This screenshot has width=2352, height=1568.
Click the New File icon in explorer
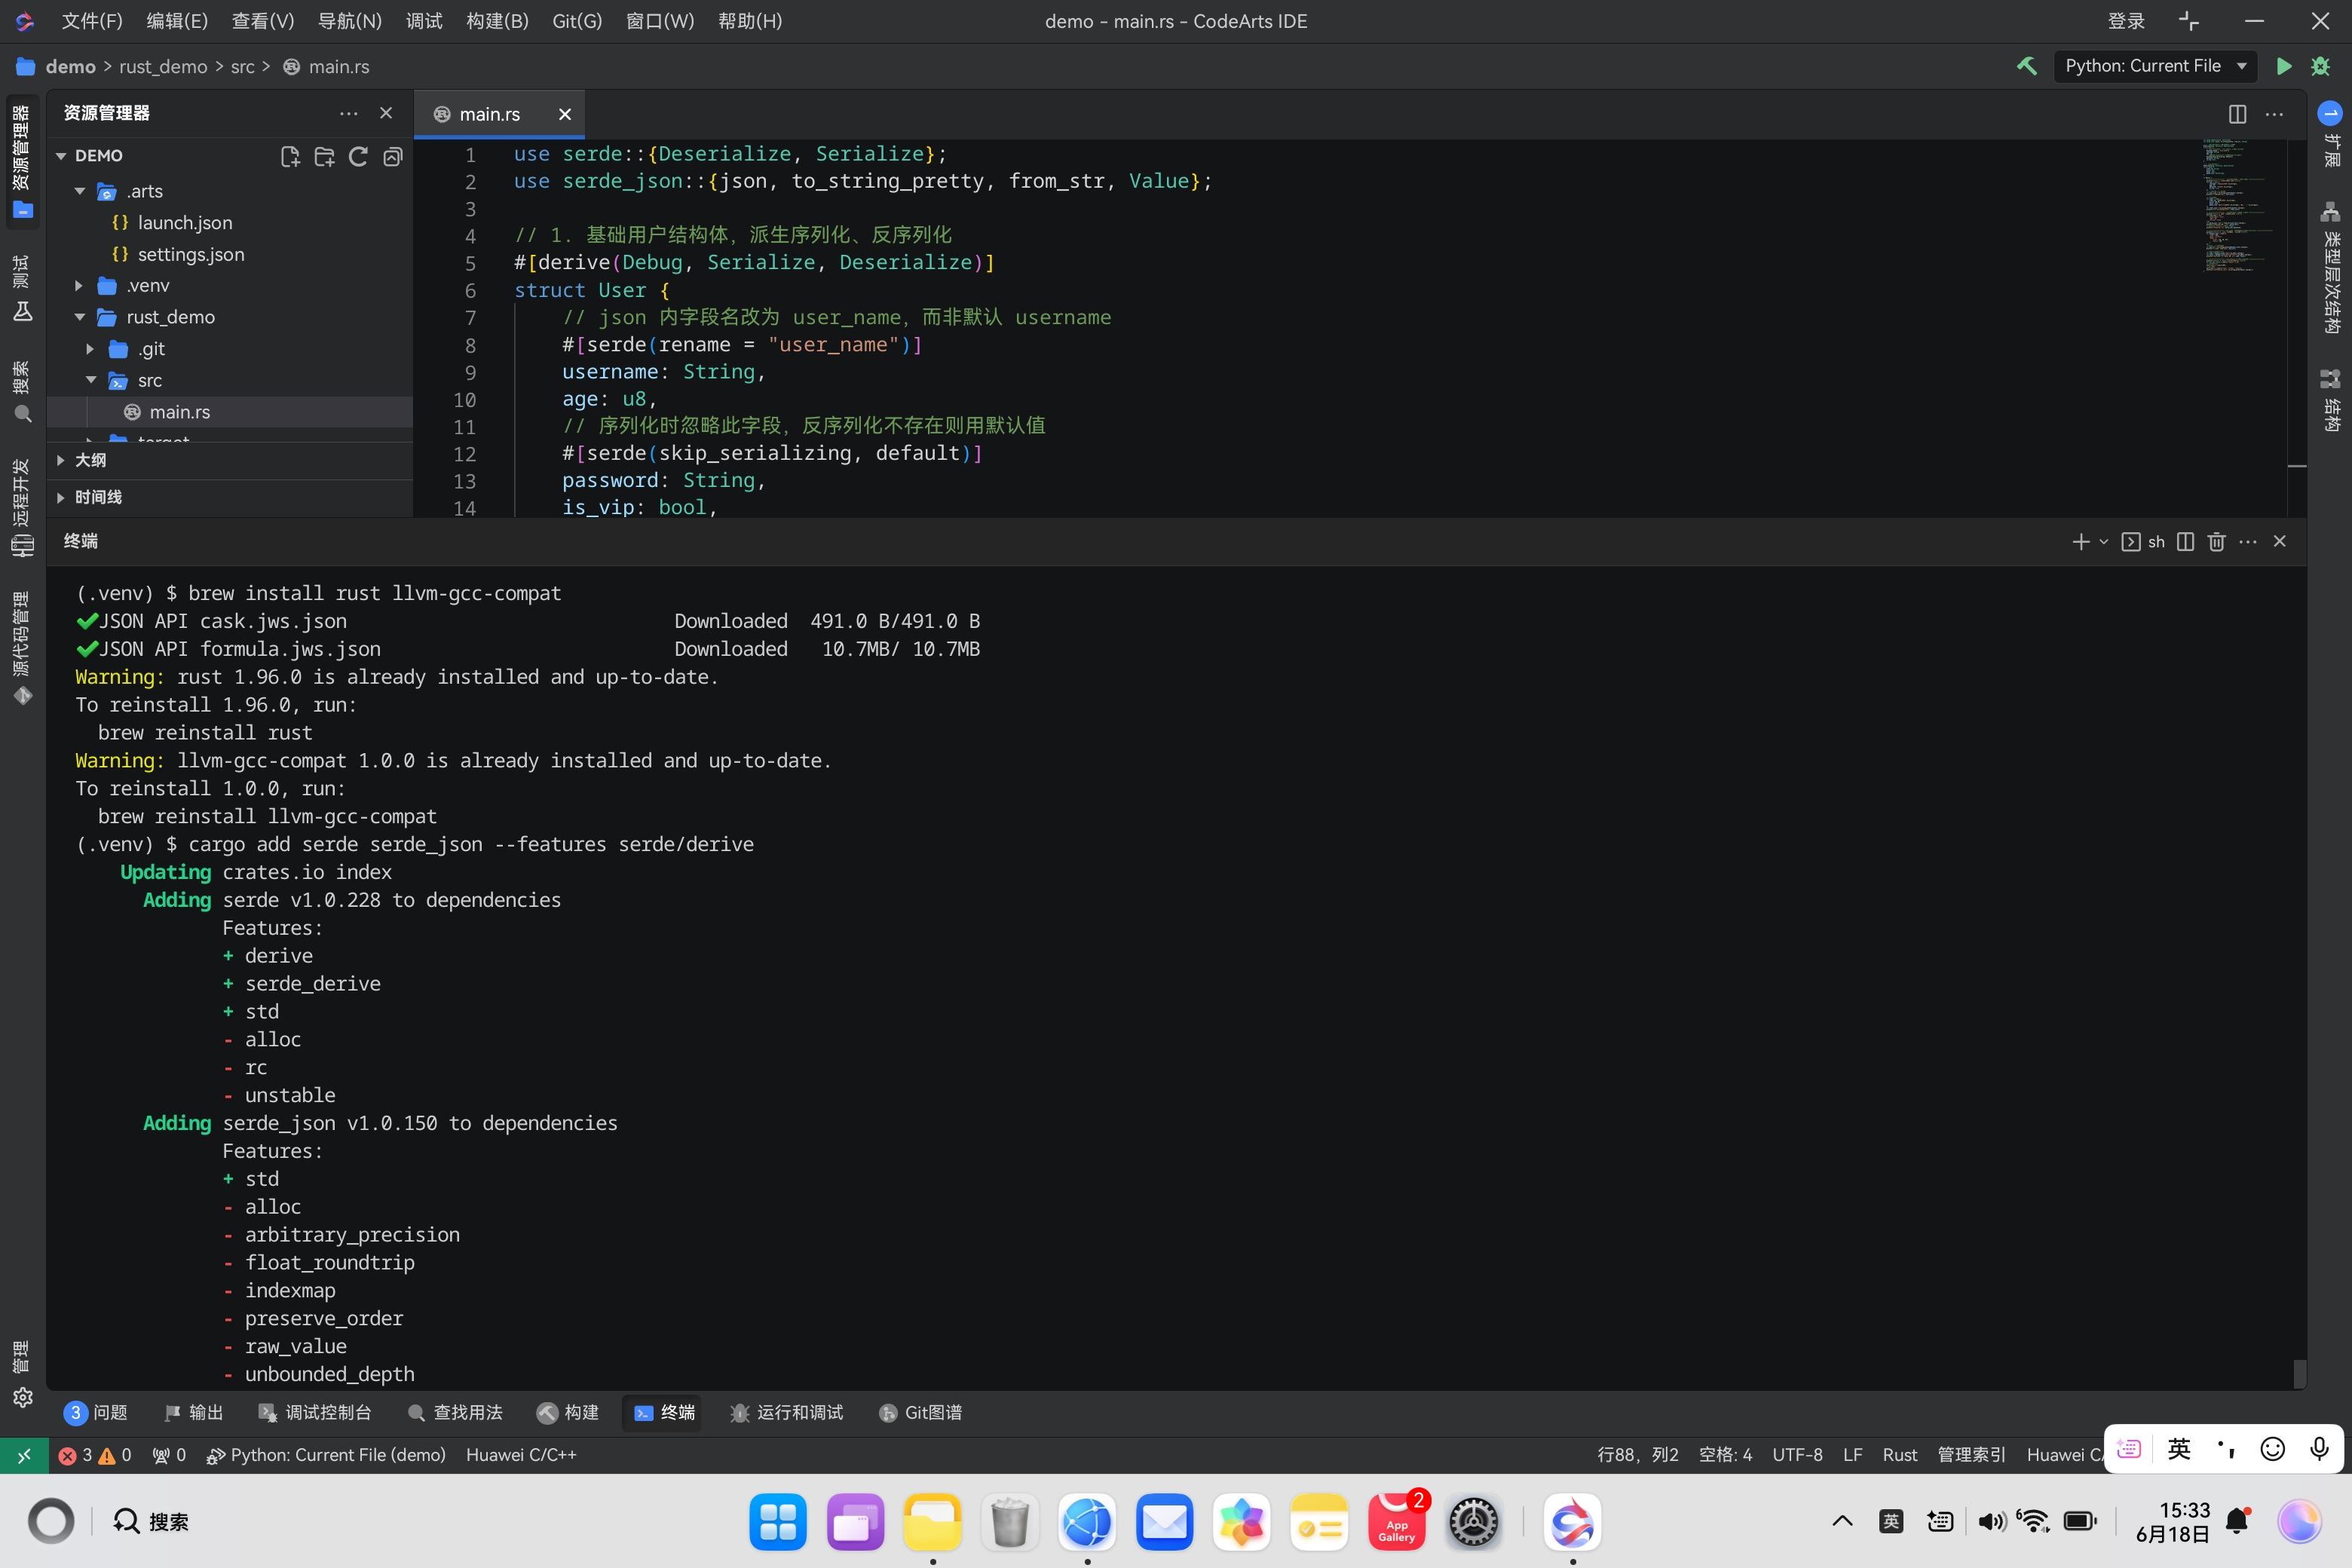pos(290,156)
